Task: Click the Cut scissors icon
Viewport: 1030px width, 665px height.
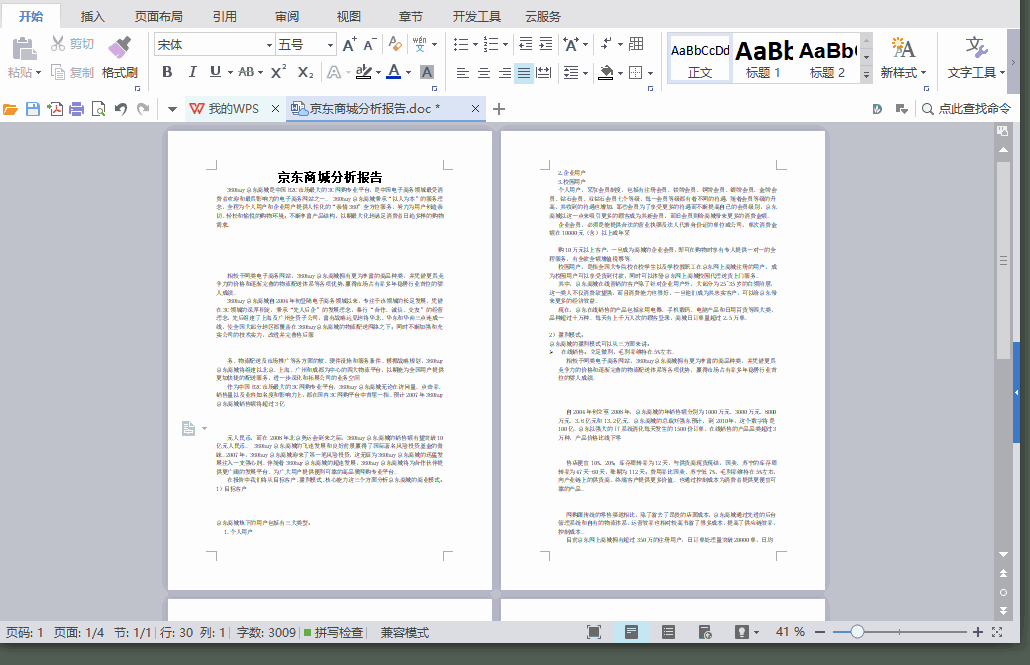Action: [x=58, y=43]
